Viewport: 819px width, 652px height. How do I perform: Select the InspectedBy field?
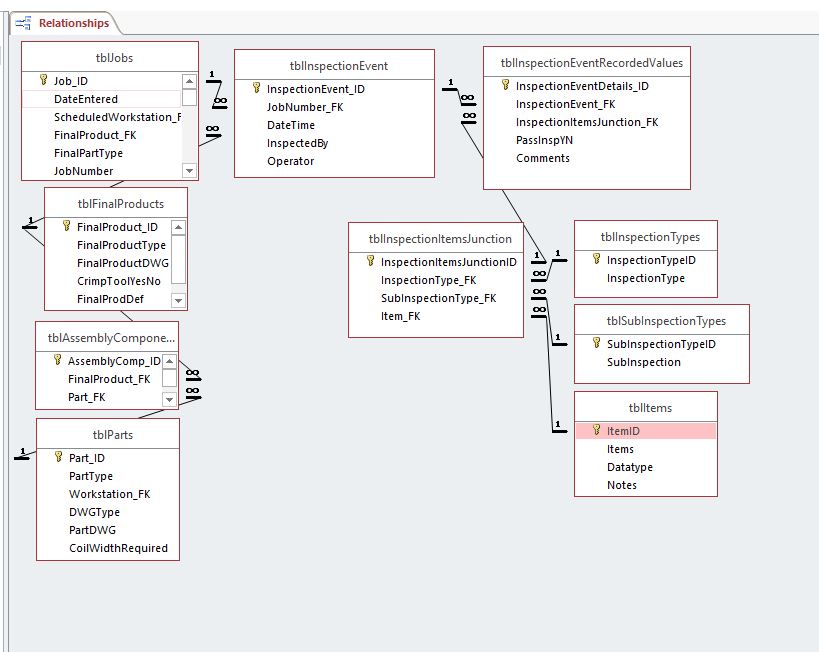[297, 143]
